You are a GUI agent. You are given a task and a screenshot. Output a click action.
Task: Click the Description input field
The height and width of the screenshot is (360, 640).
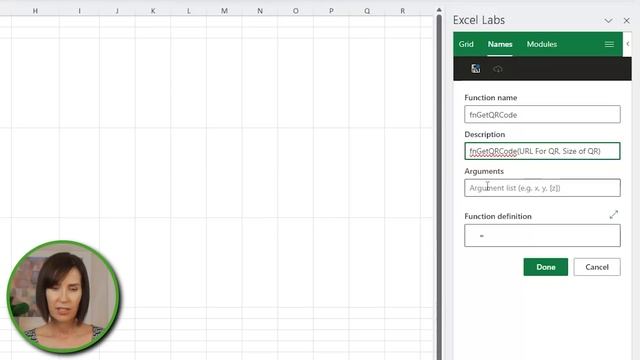tap(542, 151)
